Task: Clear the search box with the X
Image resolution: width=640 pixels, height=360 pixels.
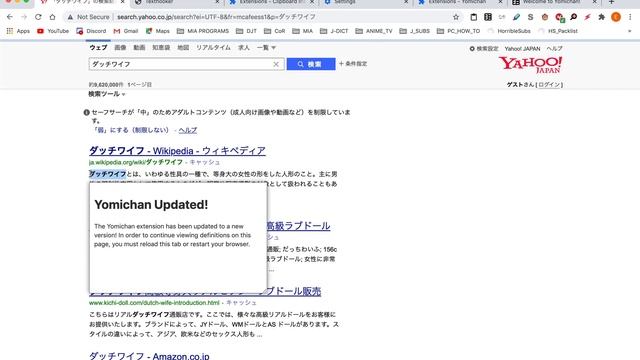Action: [276, 64]
